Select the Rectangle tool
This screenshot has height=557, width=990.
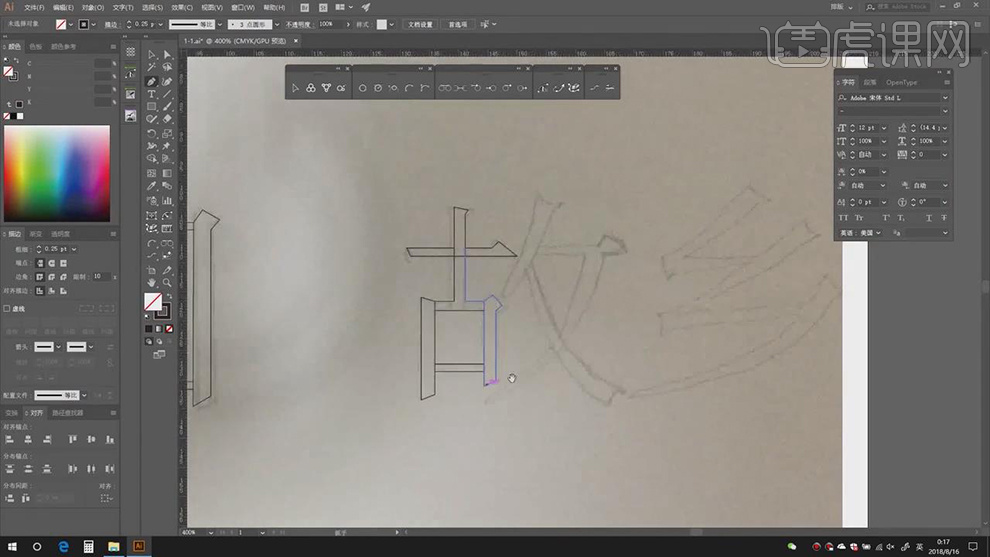151,107
